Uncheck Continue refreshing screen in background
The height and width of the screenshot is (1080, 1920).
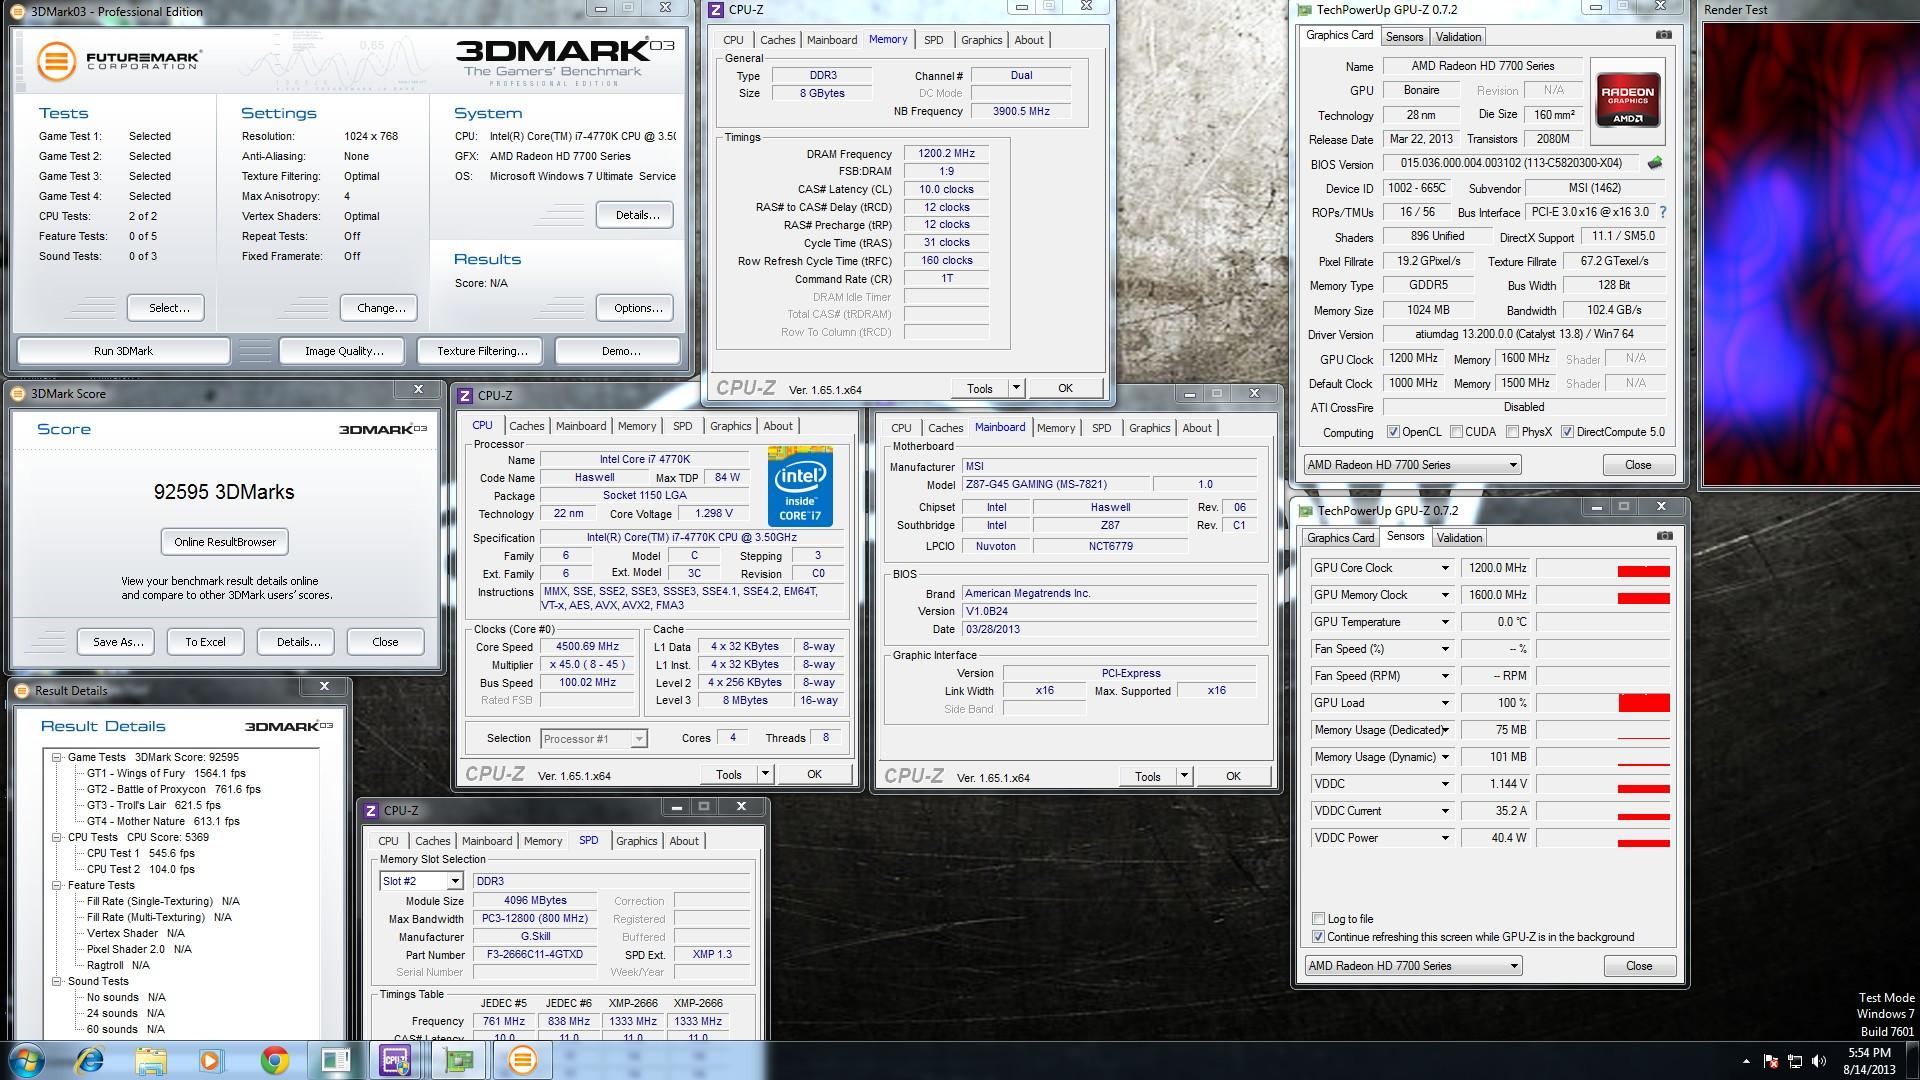[x=1318, y=937]
